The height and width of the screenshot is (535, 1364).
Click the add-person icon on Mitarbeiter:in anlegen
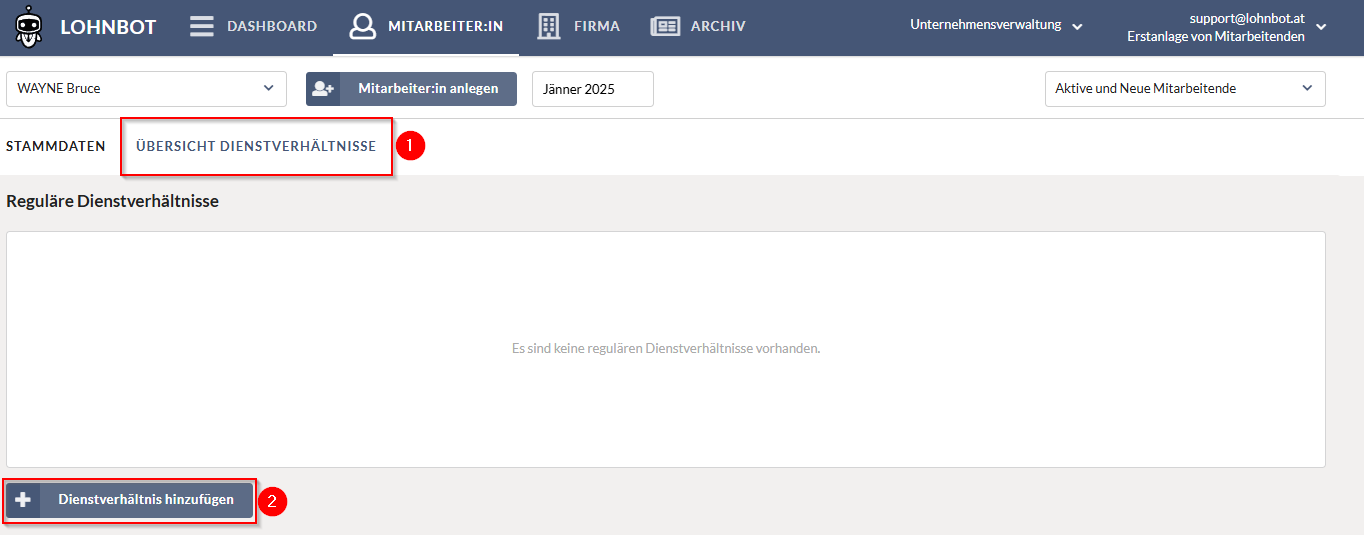(323, 88)
